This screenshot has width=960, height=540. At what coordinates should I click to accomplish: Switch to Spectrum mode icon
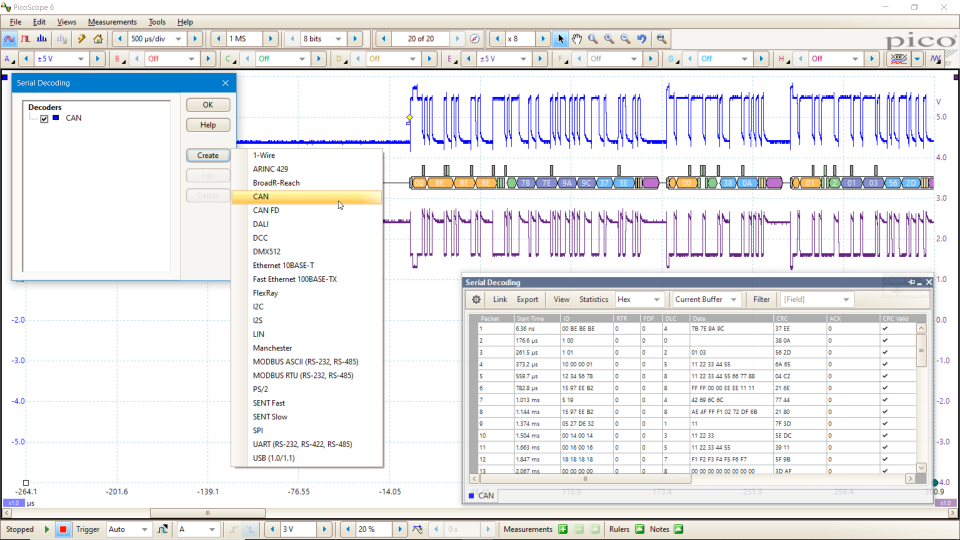[x=44, y=39]
